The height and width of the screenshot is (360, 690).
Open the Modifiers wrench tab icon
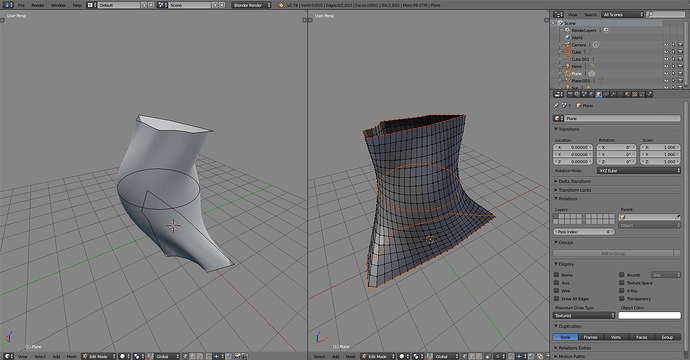(x=613, y=94)
